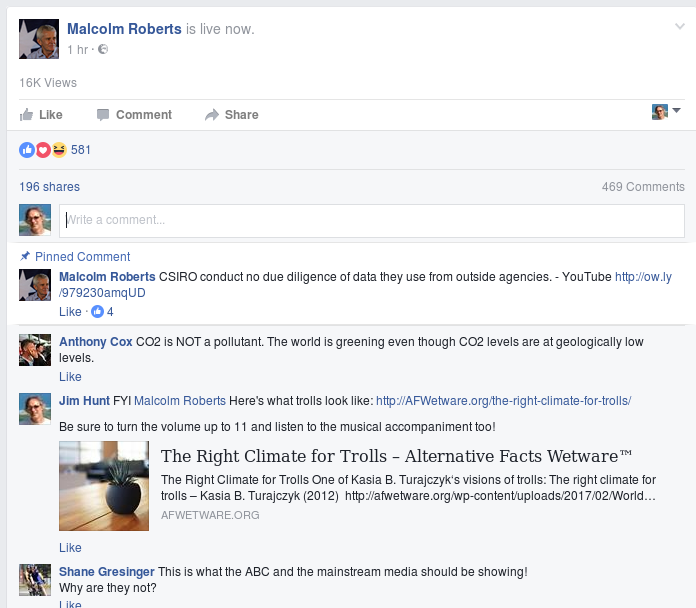Like Anthony Cox's CO2 comment
Viewport: 696px width, 608px height.
[70, 377]
